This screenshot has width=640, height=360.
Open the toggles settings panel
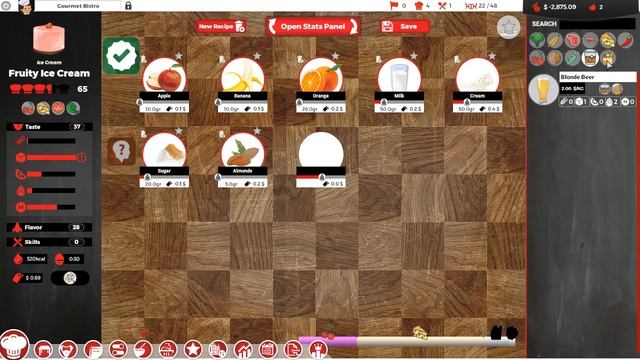[118, 350]
